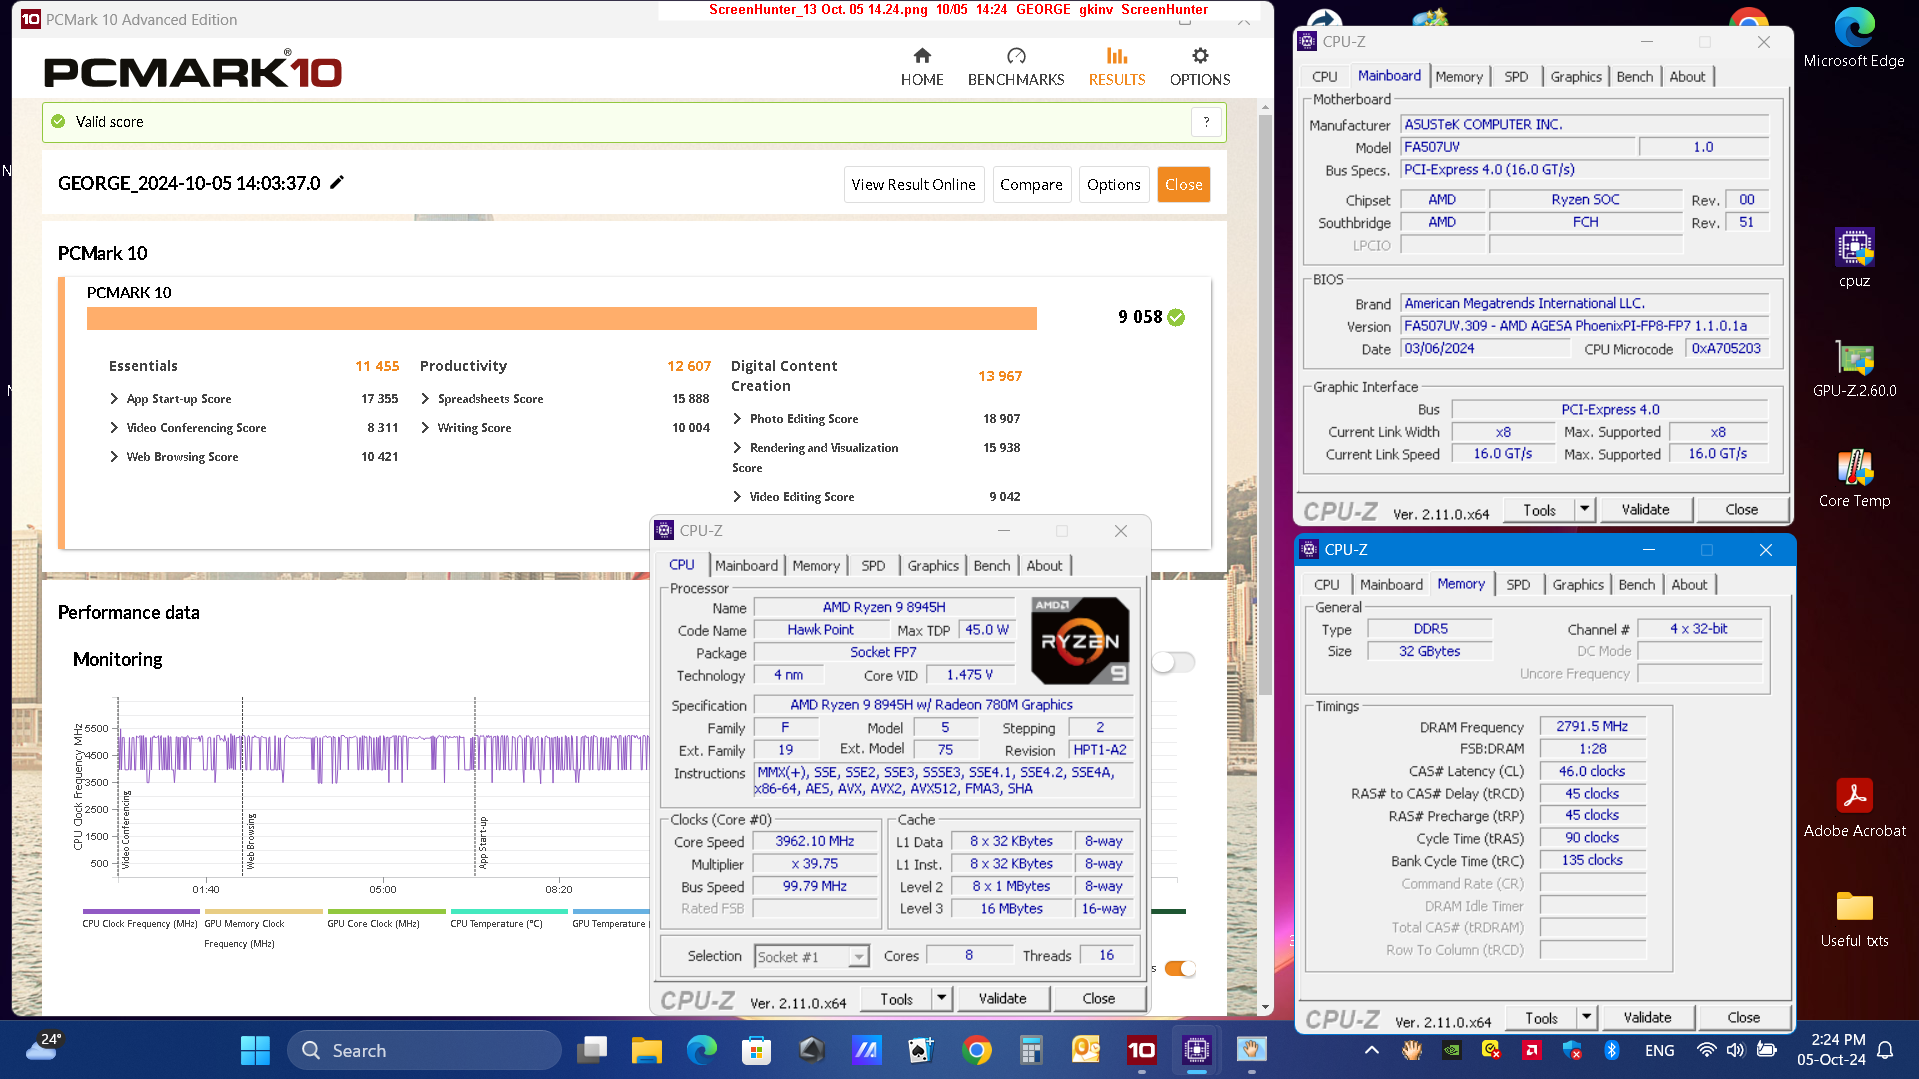The width and height of the screenshot is (1919, 1079).
Task: Open the OPTIONS gear in PCMark 10
Action: click(1199, 67)
